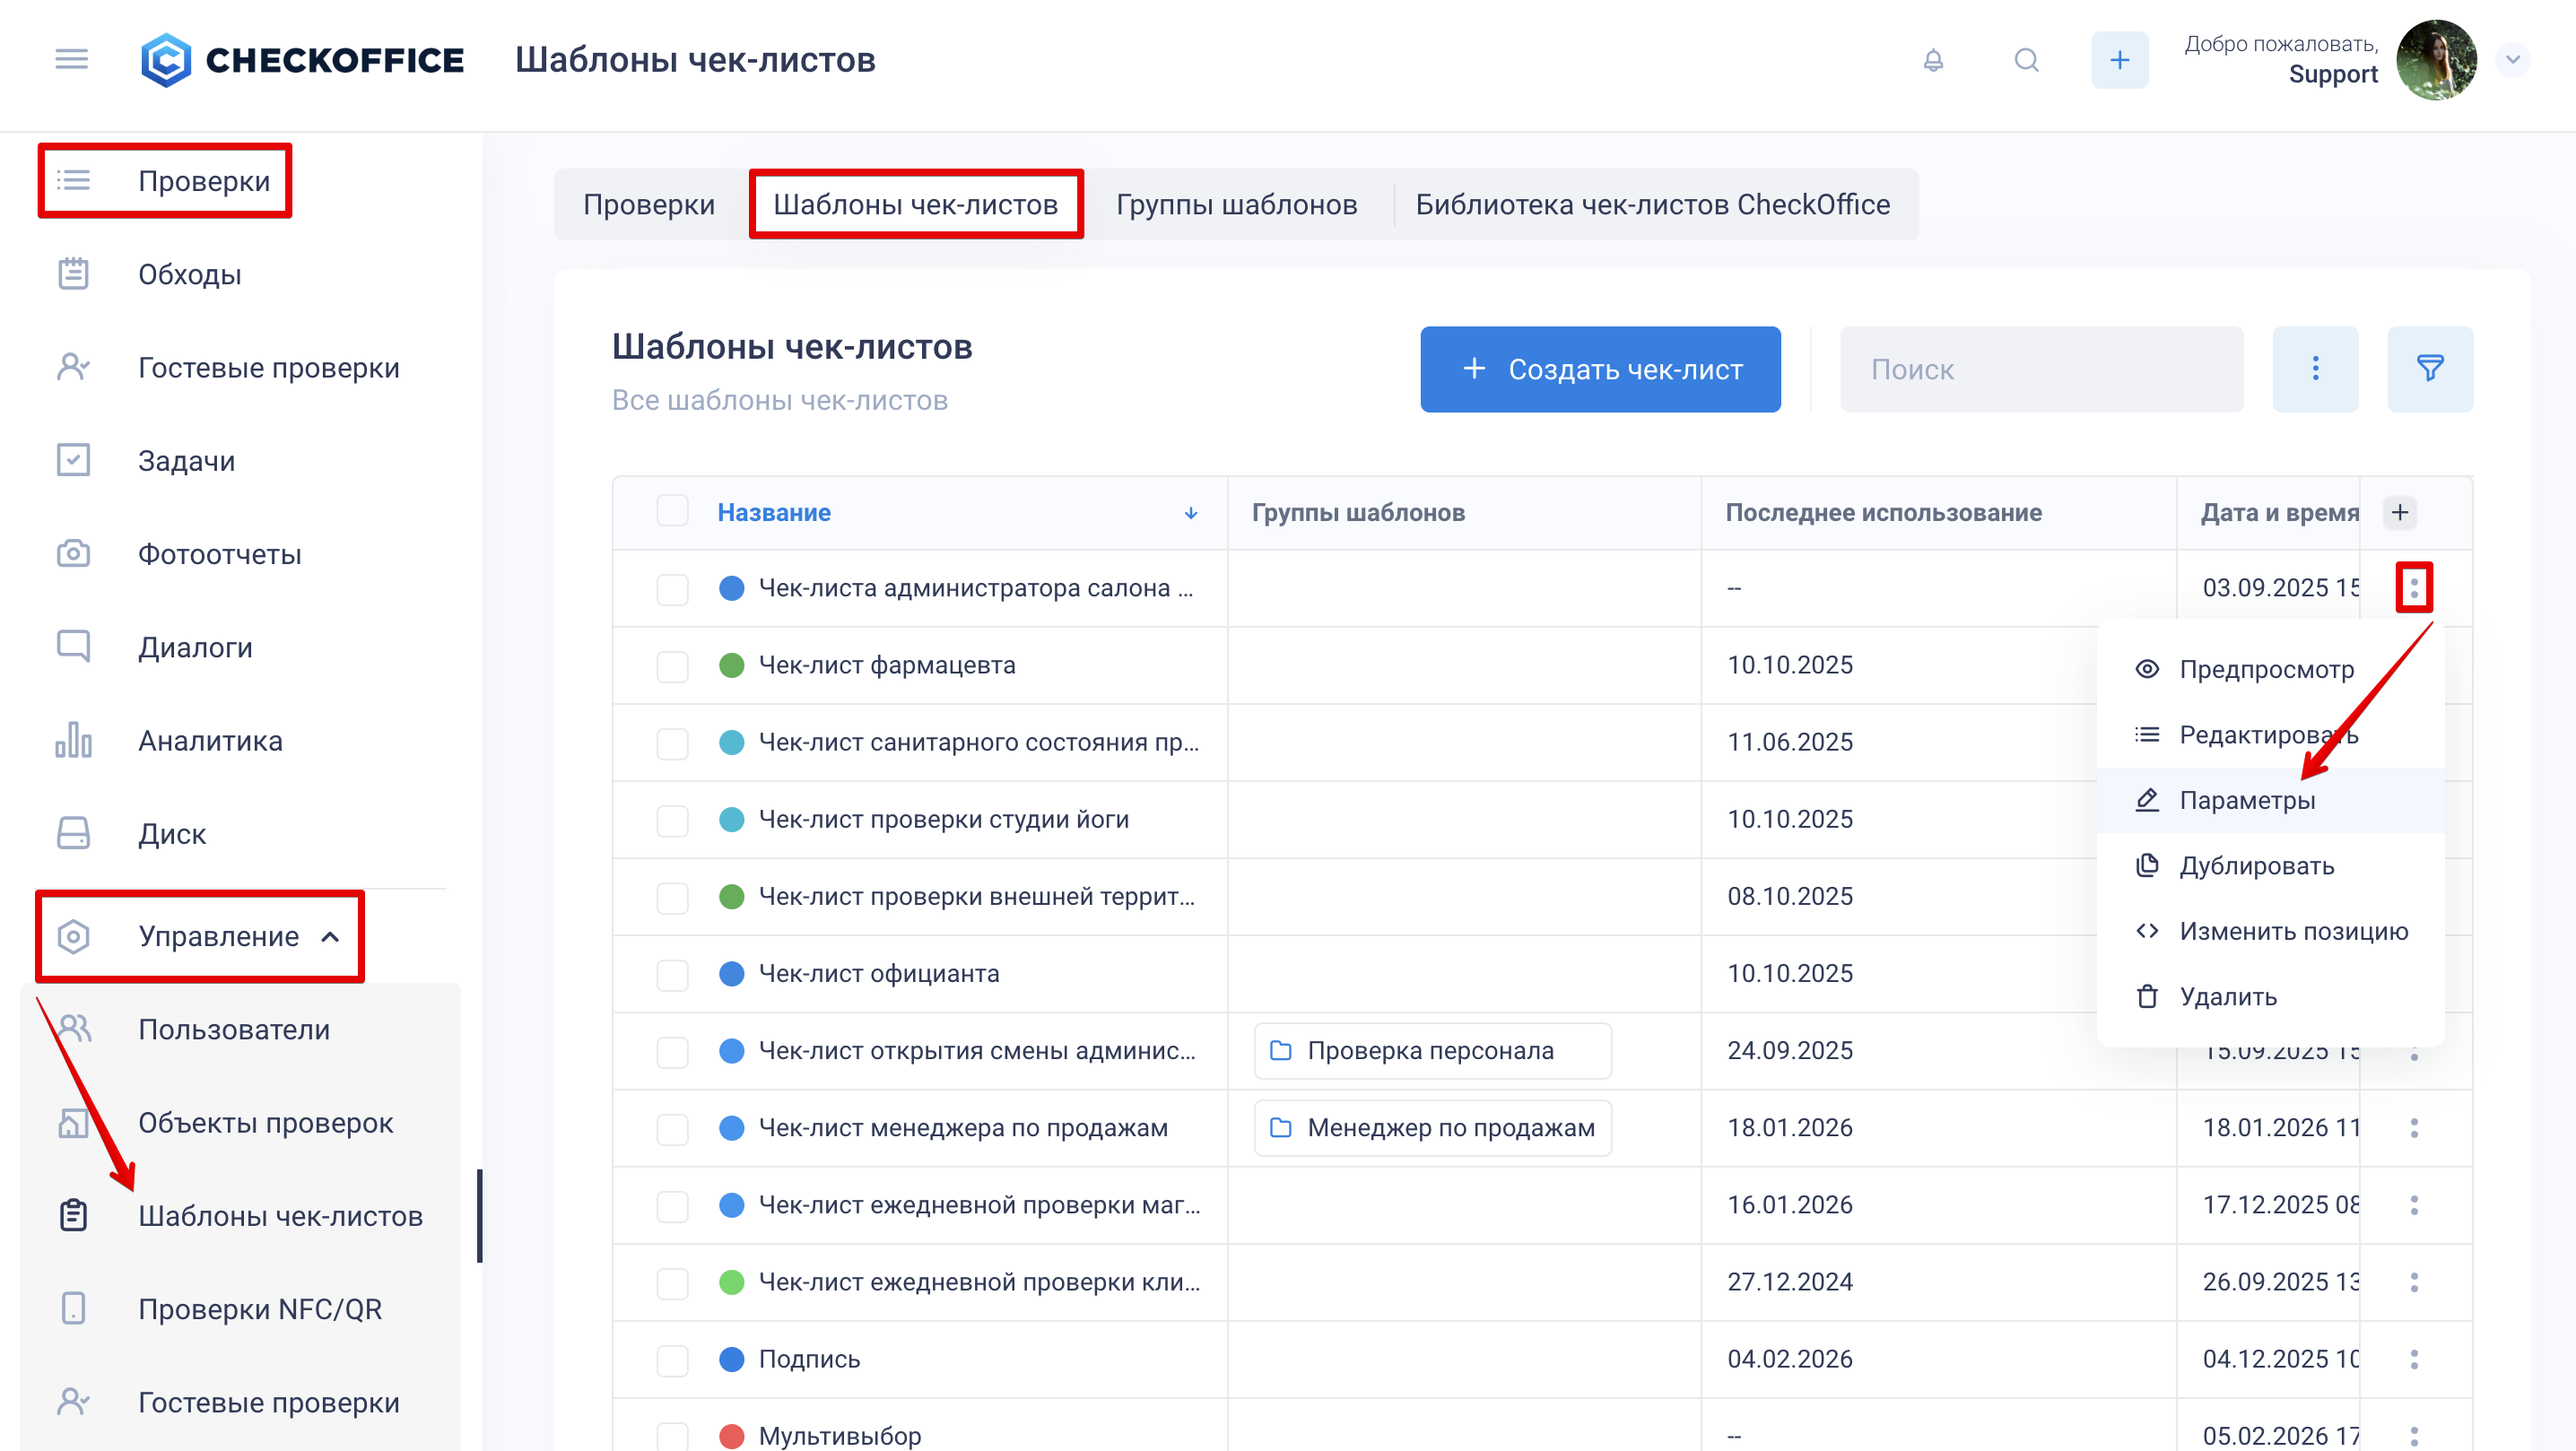Viewport: 2576px width, 1451px height.
Task: Click the red color dot of Мультивыбор
Action: (732, 1435)
